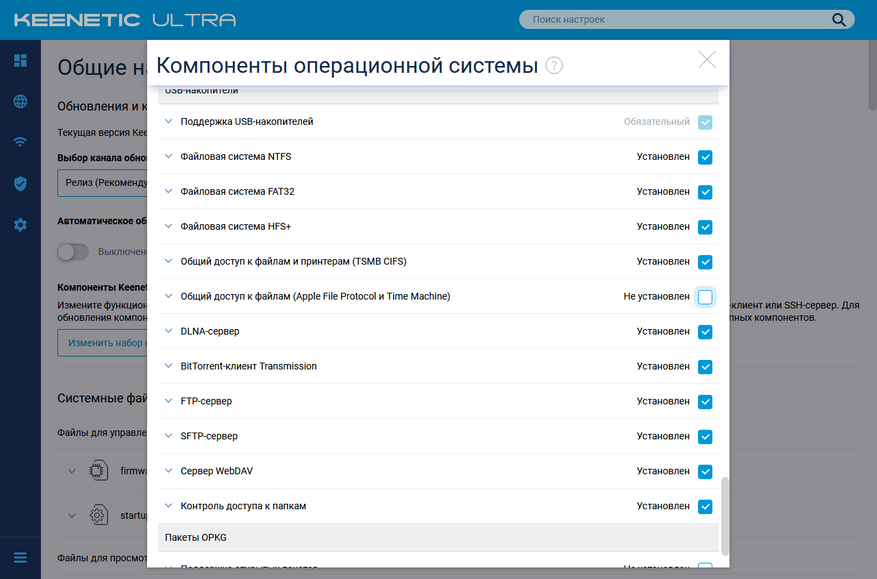Open the Internet globe icon in sidebar

[20, 101]
